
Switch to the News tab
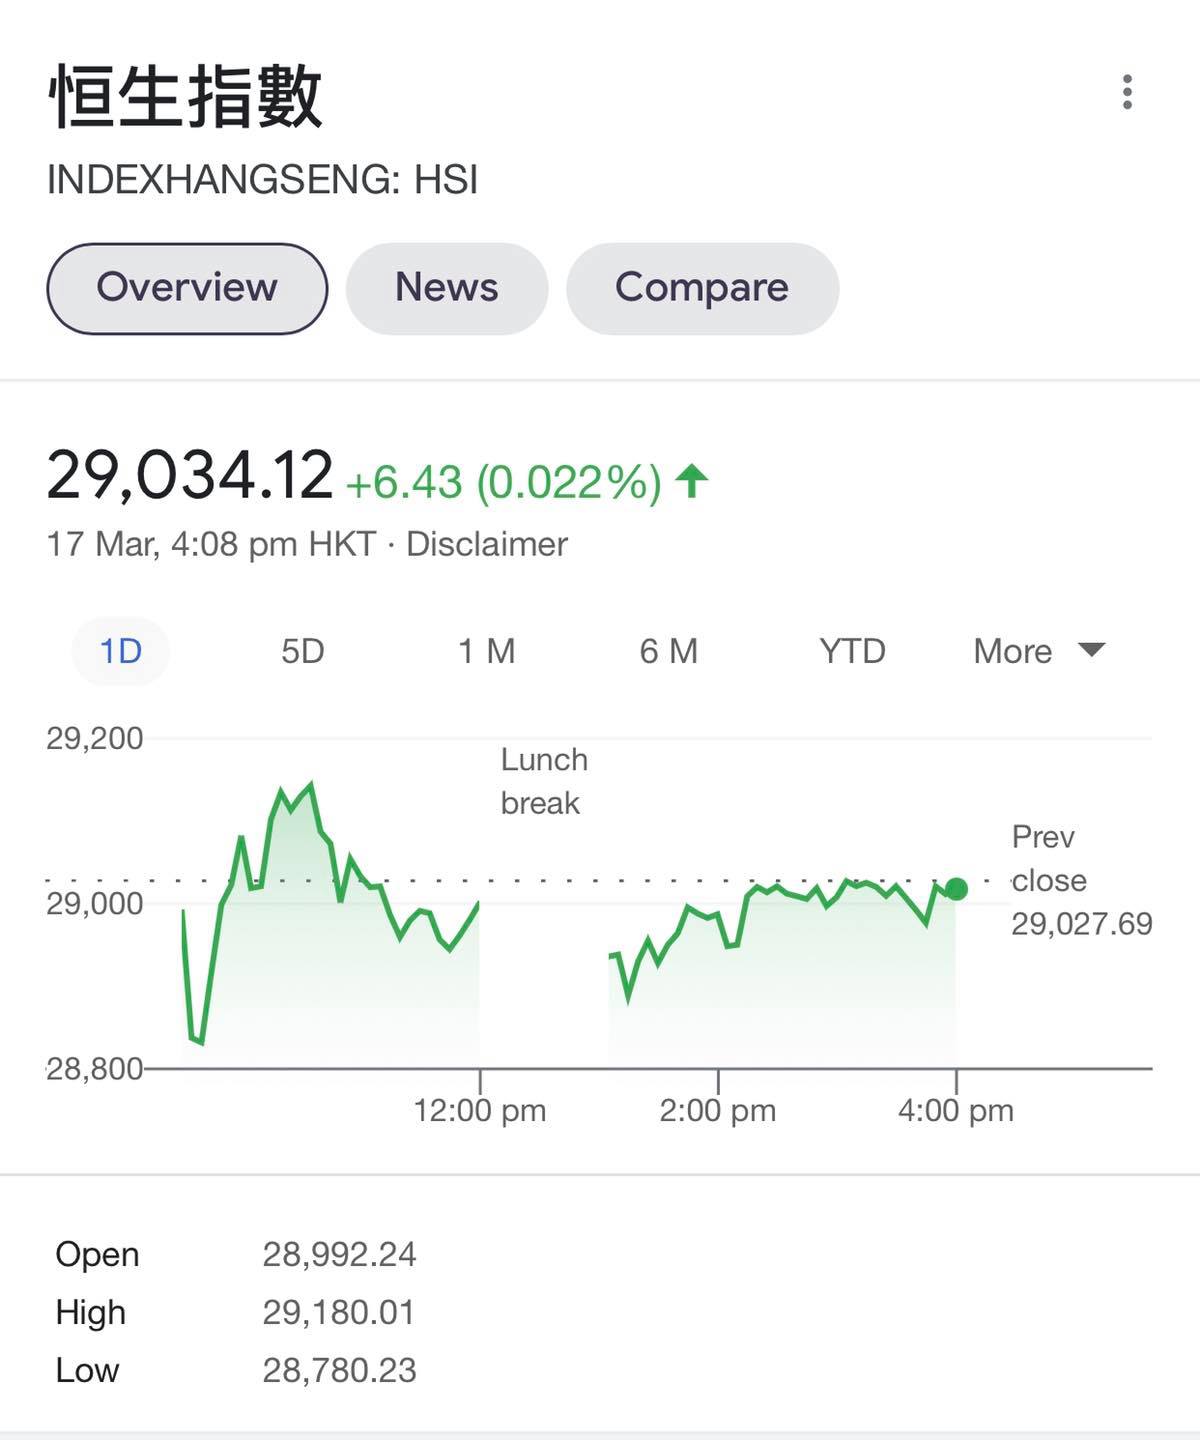pos(446,288)
